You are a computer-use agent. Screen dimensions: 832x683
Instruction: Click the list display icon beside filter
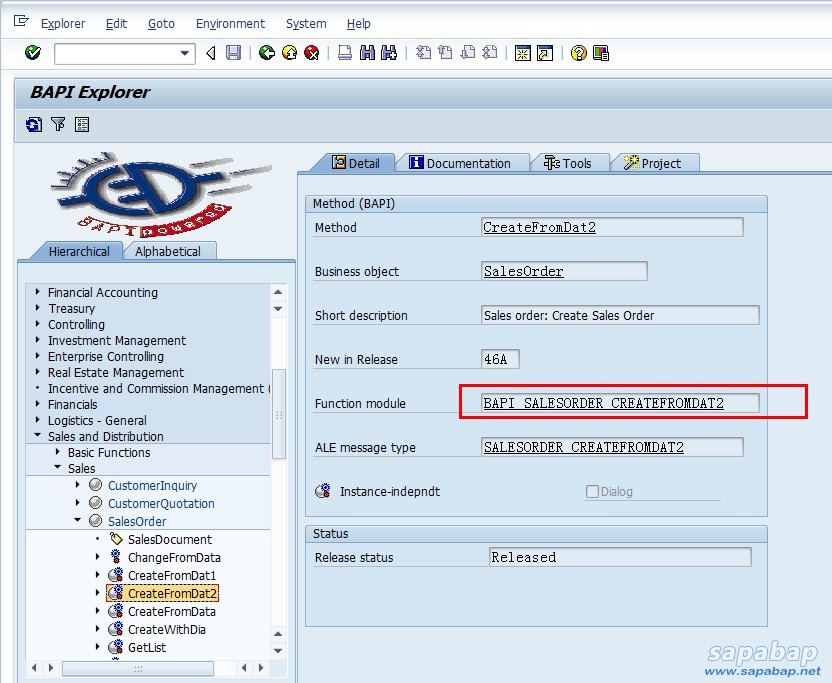tap(82, 125)
